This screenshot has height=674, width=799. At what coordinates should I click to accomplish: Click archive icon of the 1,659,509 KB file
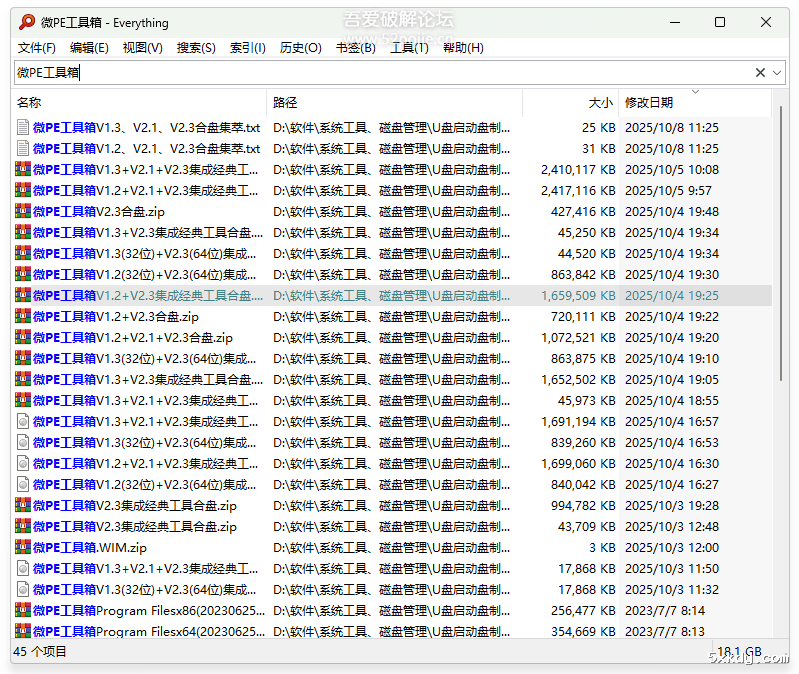23,295
